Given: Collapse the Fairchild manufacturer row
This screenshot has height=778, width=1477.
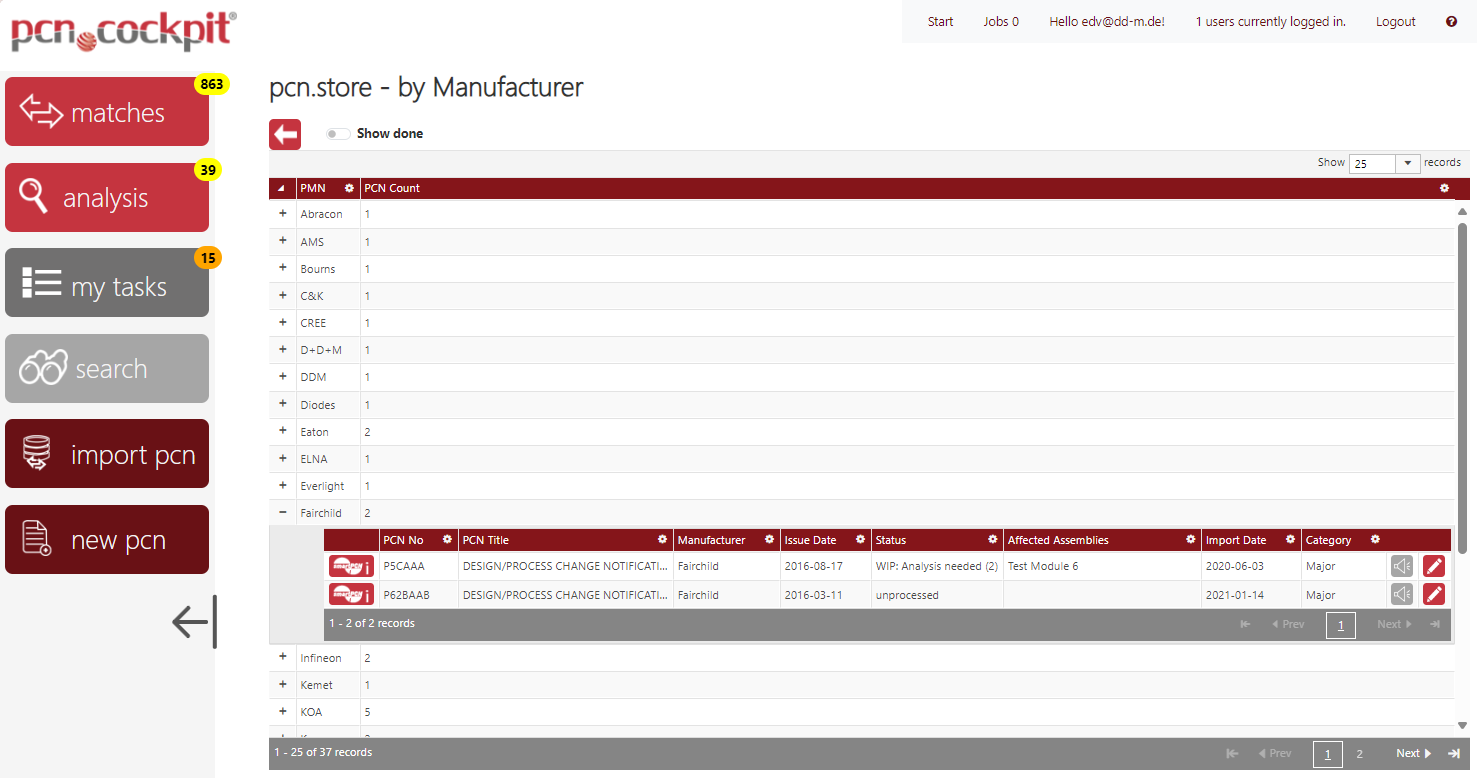Looking at the screenshot, I should 282,512.
